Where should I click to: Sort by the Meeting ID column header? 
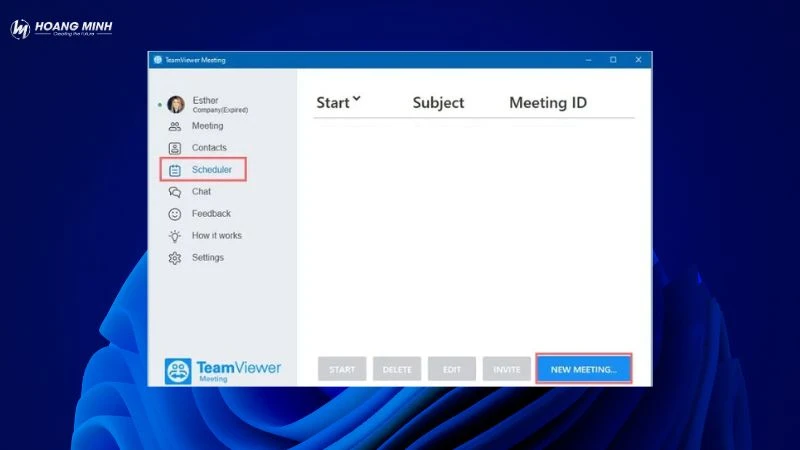point(548,103)
